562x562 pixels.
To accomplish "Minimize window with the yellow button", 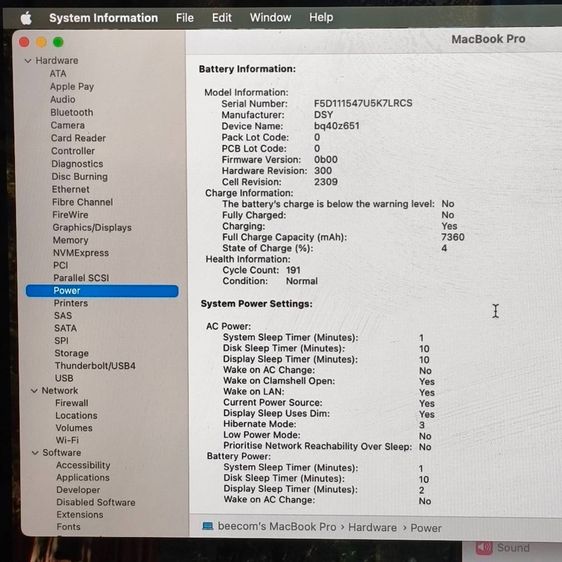I will [41, 42].
